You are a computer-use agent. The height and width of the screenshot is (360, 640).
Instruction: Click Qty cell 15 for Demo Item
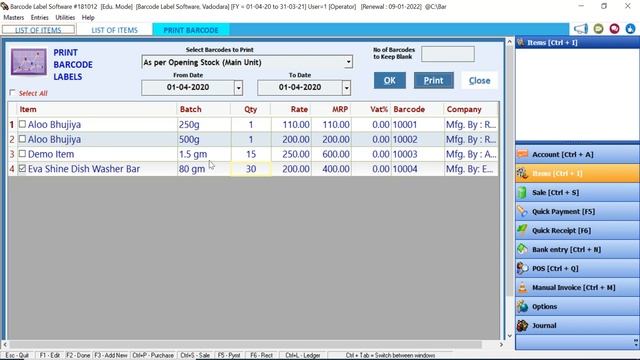tap(251, 154)
